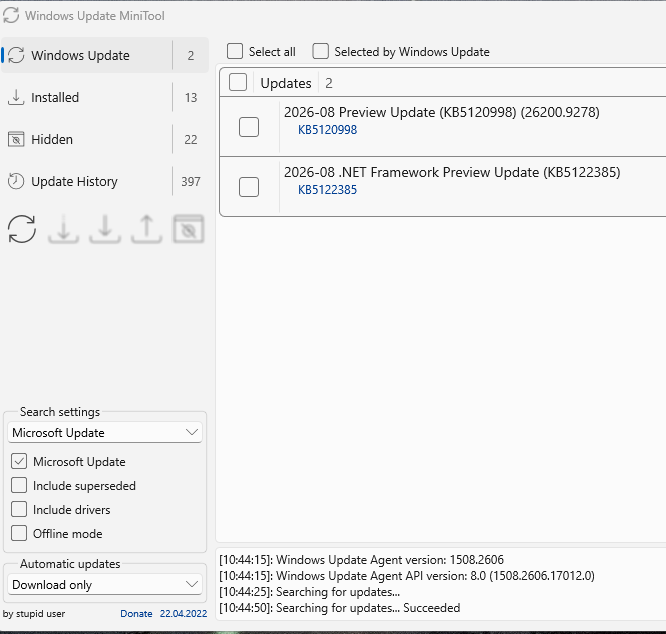The height and width of the screenshot is (634, 666).
Task: Uncheck the Microsoft Update checkbox
Action: click(x=19, y=462)
